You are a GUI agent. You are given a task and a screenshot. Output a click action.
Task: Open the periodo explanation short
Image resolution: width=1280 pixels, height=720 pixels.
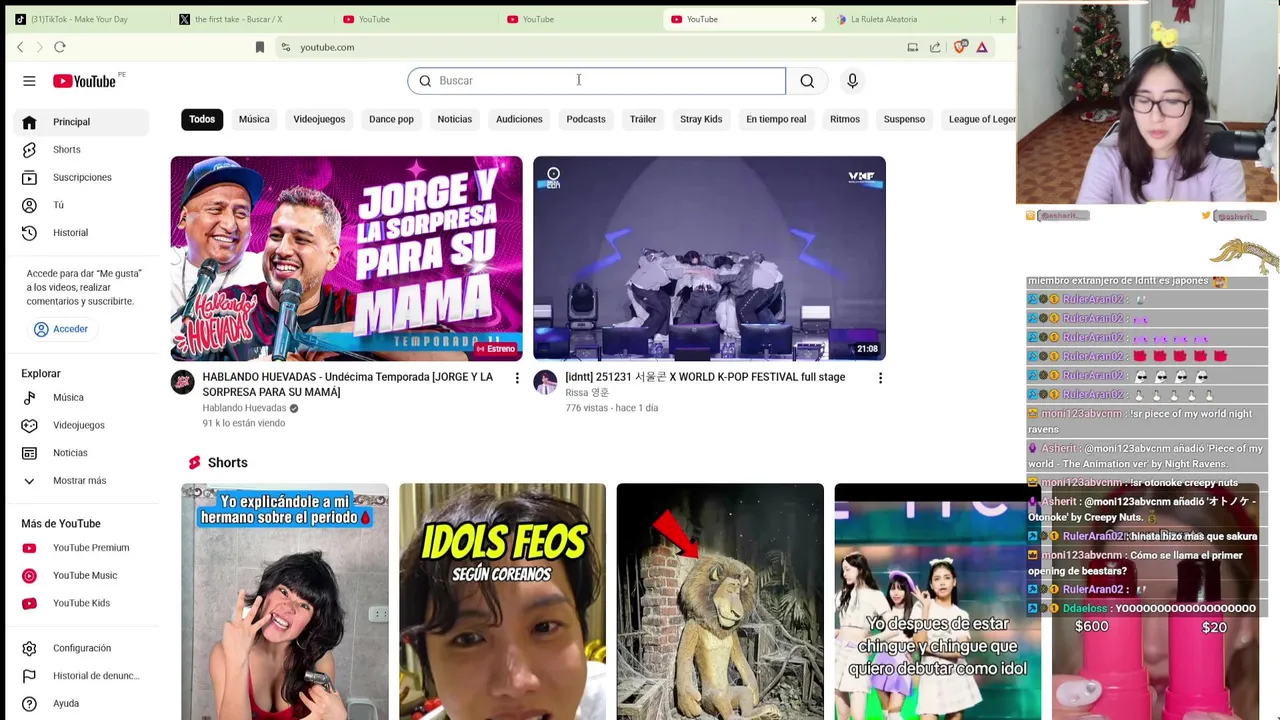[x=285, y=601]
